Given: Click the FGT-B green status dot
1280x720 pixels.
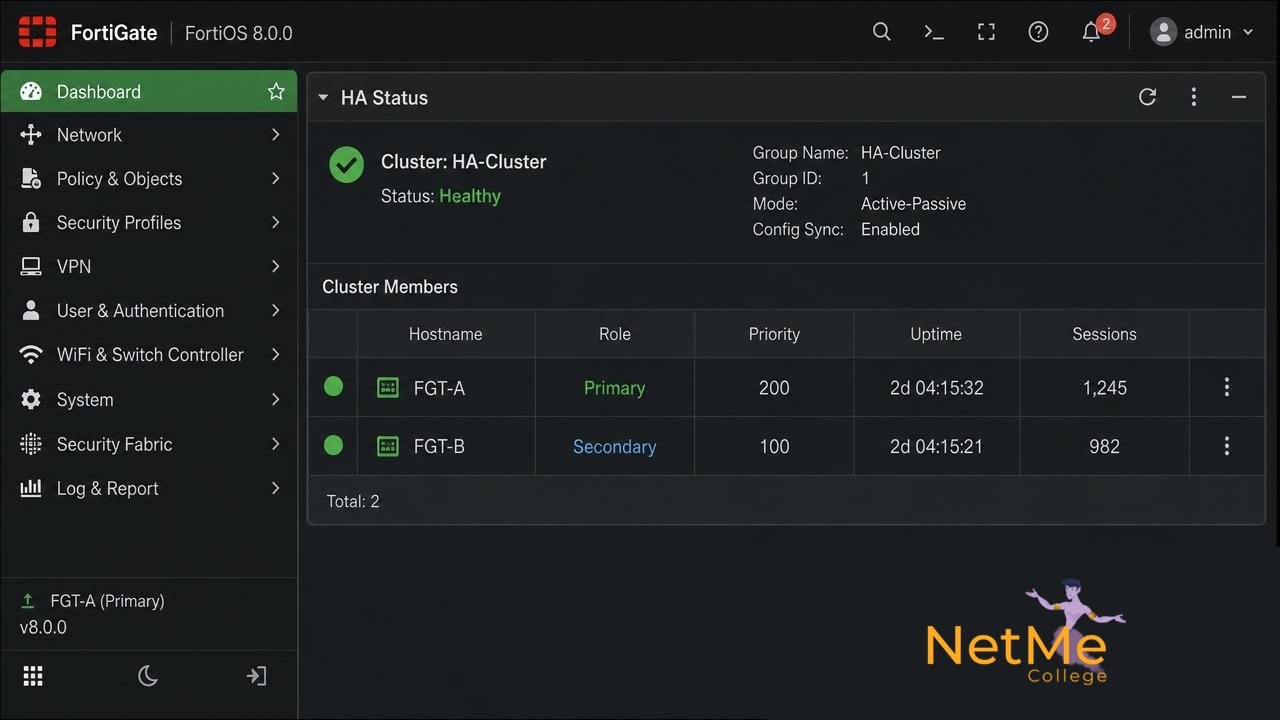Looking at the screenshot, I should (333, 445).
